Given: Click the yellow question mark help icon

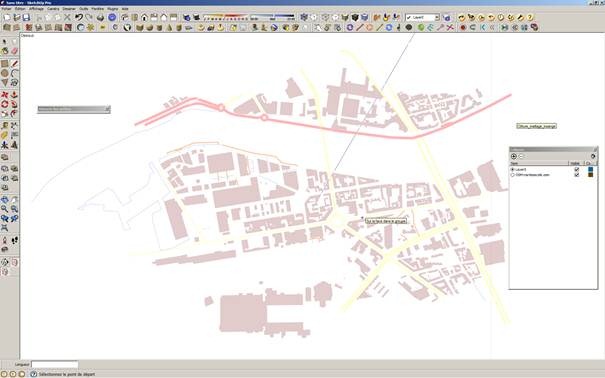Looking at the screenshot, I should click(530, 17).
